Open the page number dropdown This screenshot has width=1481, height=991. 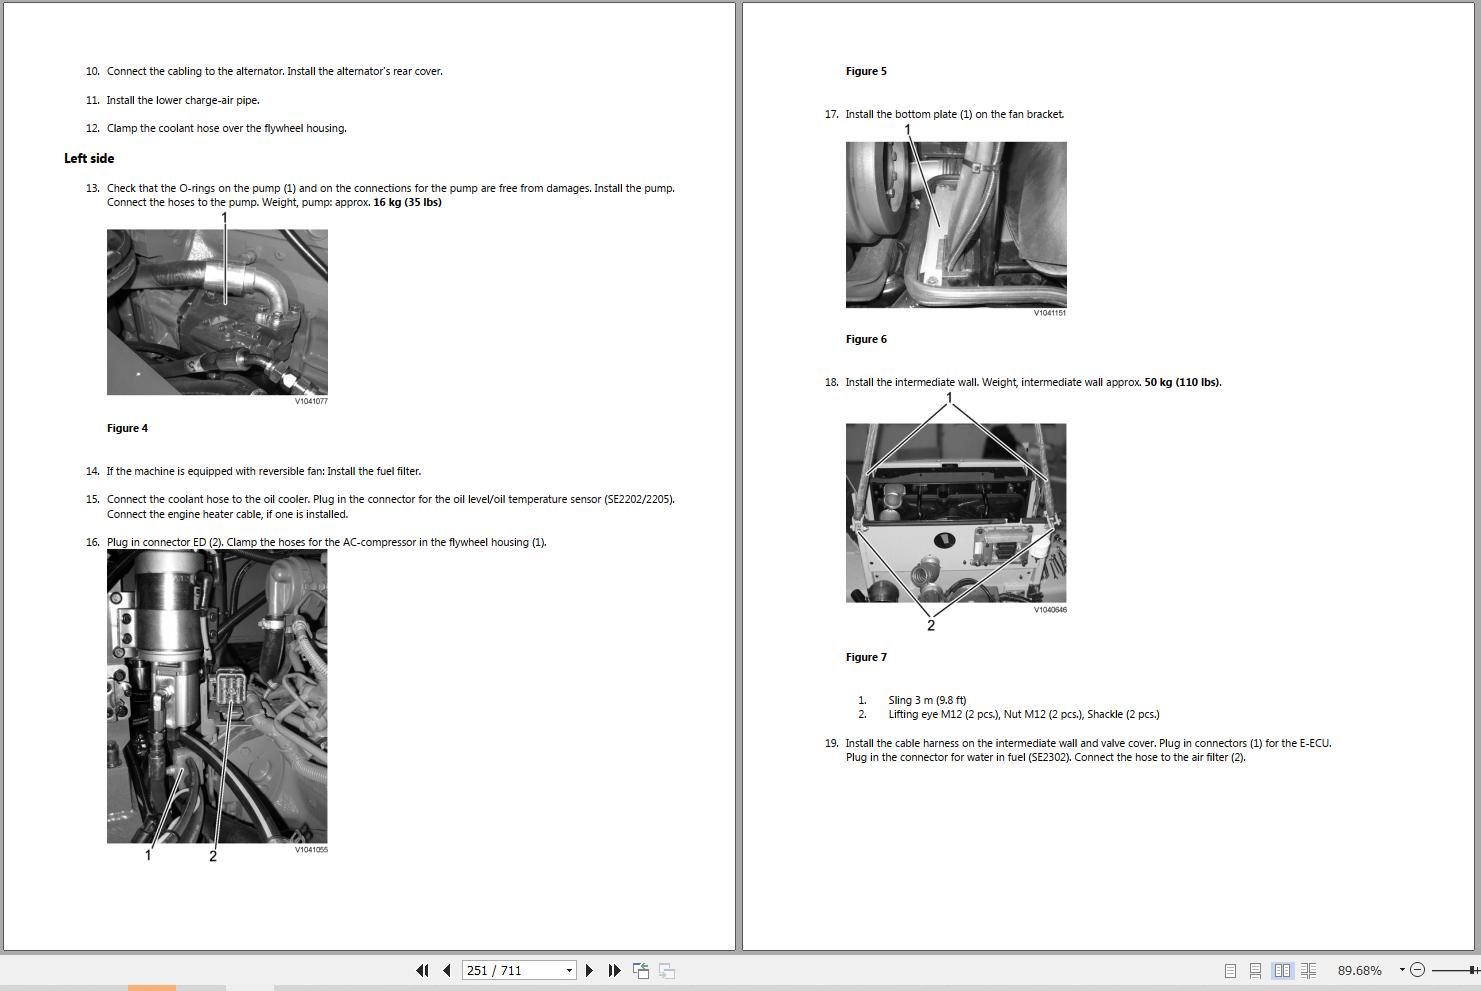coord(568,970)
